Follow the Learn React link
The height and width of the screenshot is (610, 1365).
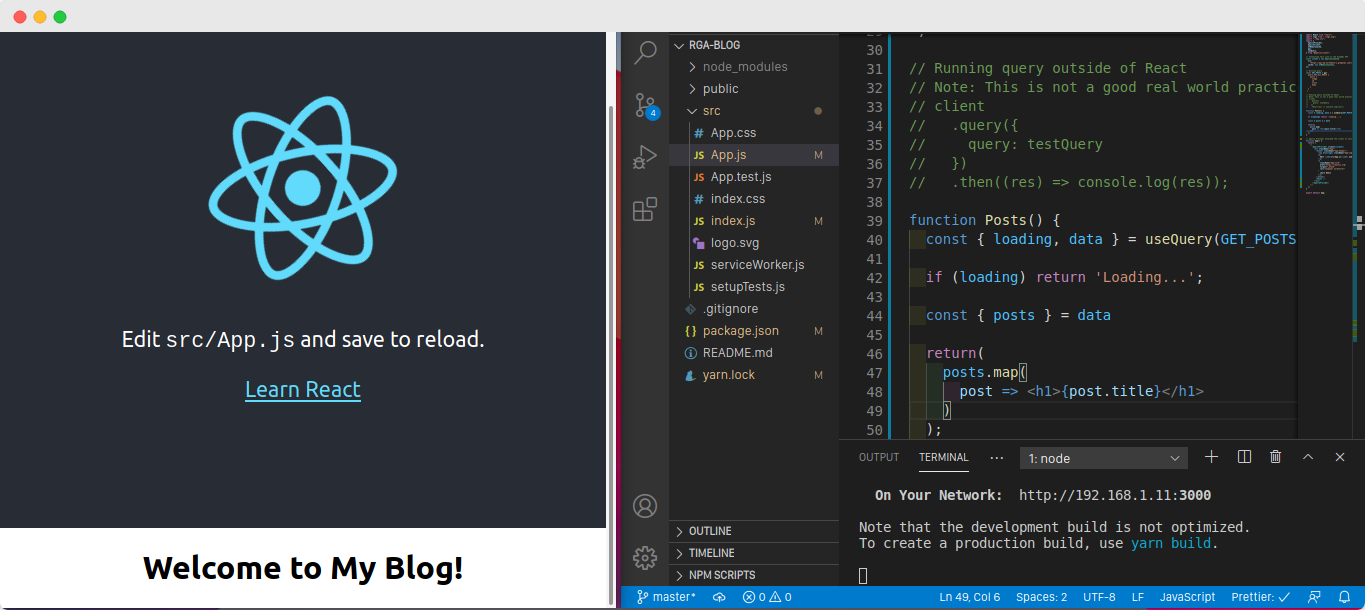click(303, 390)
